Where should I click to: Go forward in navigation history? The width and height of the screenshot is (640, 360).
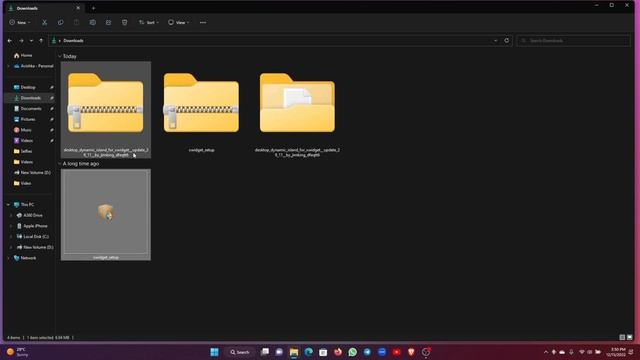(x=21, y=41)
